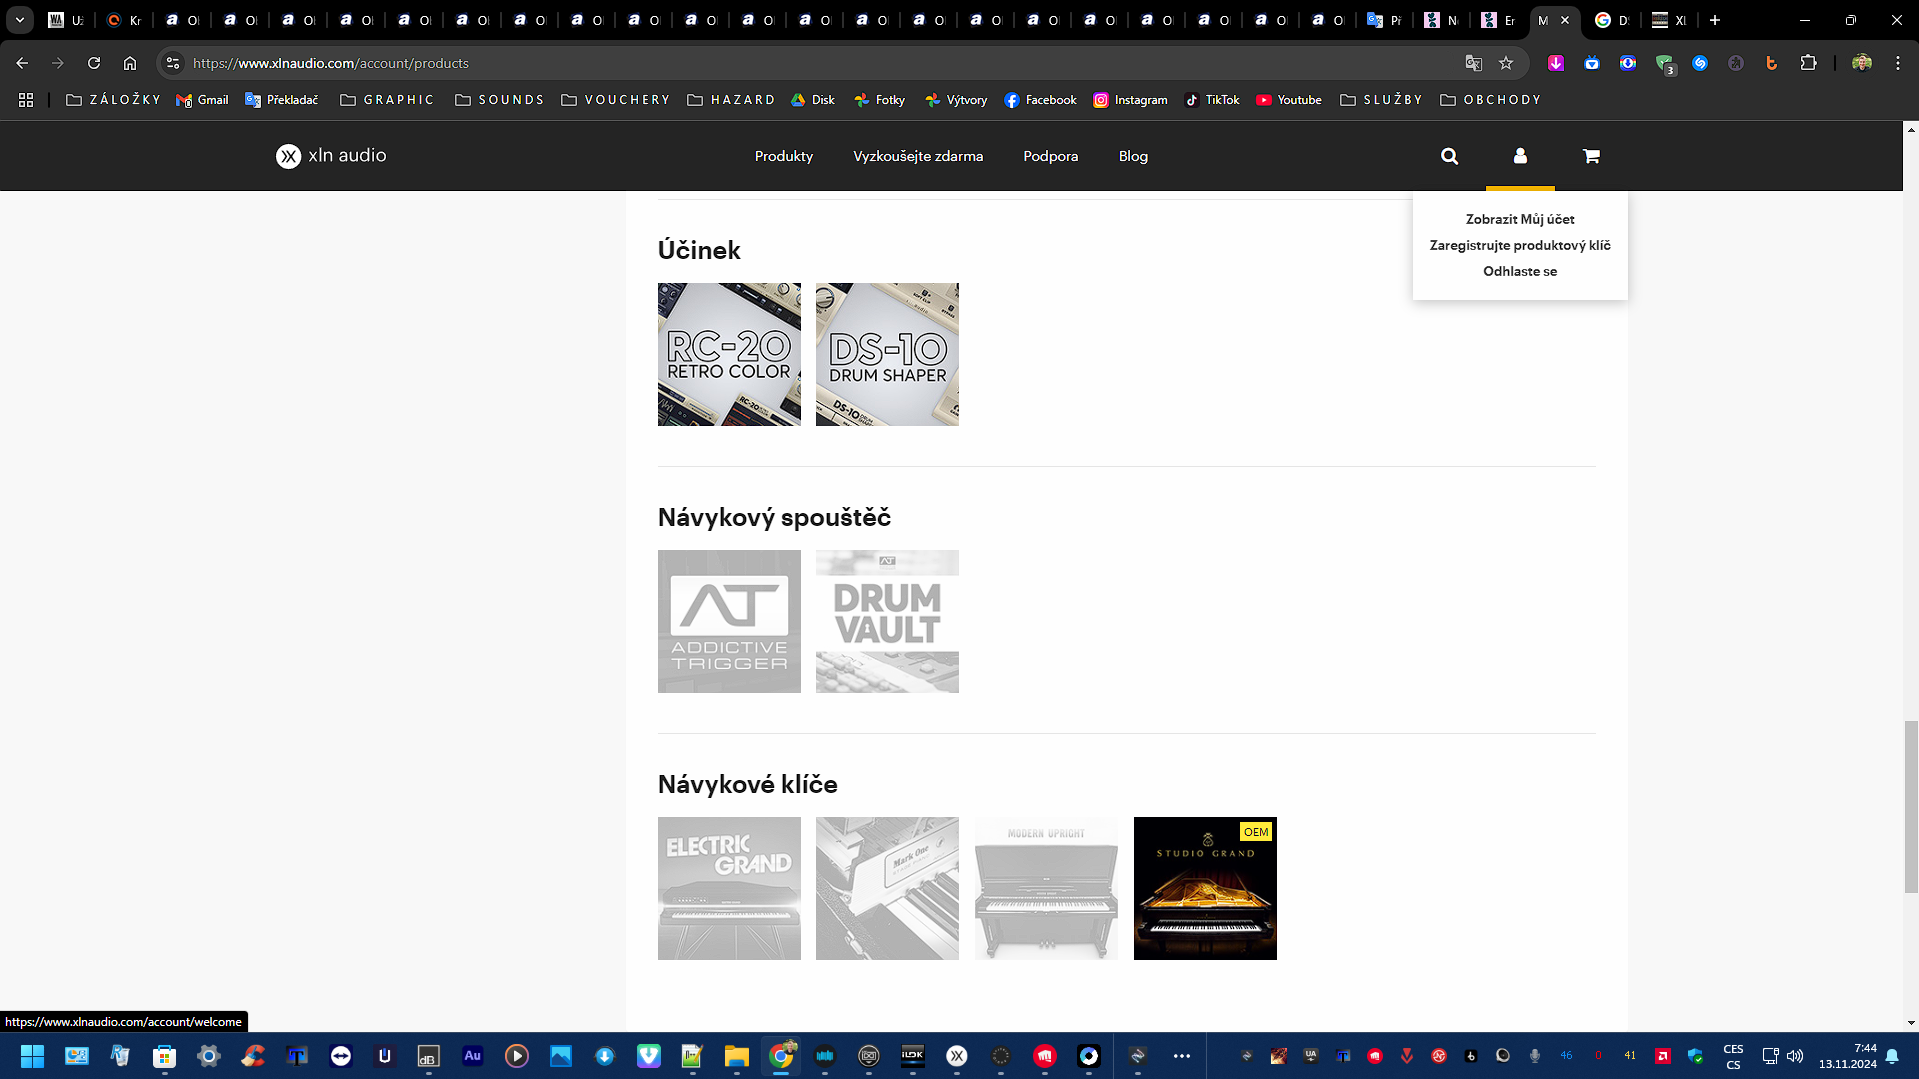Open Překladač bookmark
Image resolution: width=1919 pixels, height=1079 pixels.
[282, 100]
